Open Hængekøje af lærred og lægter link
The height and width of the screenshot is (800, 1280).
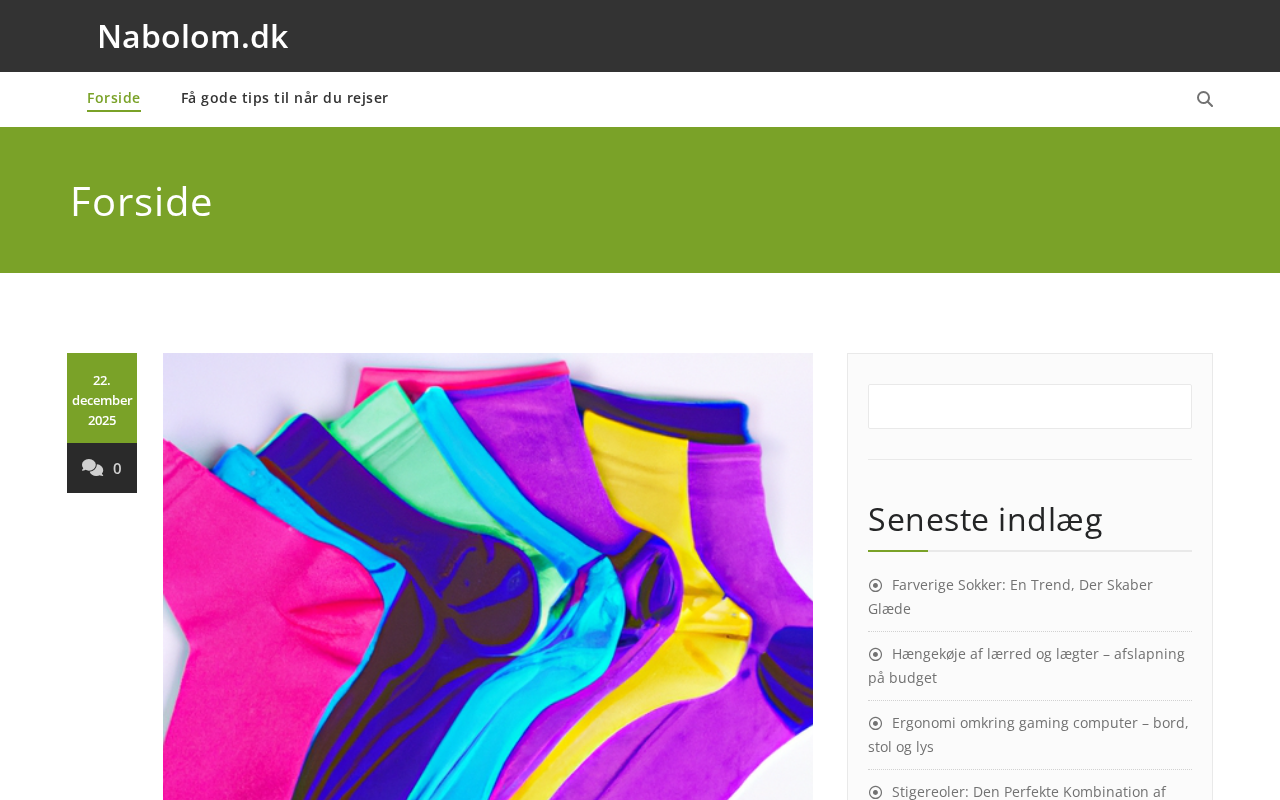(1026, 666)
